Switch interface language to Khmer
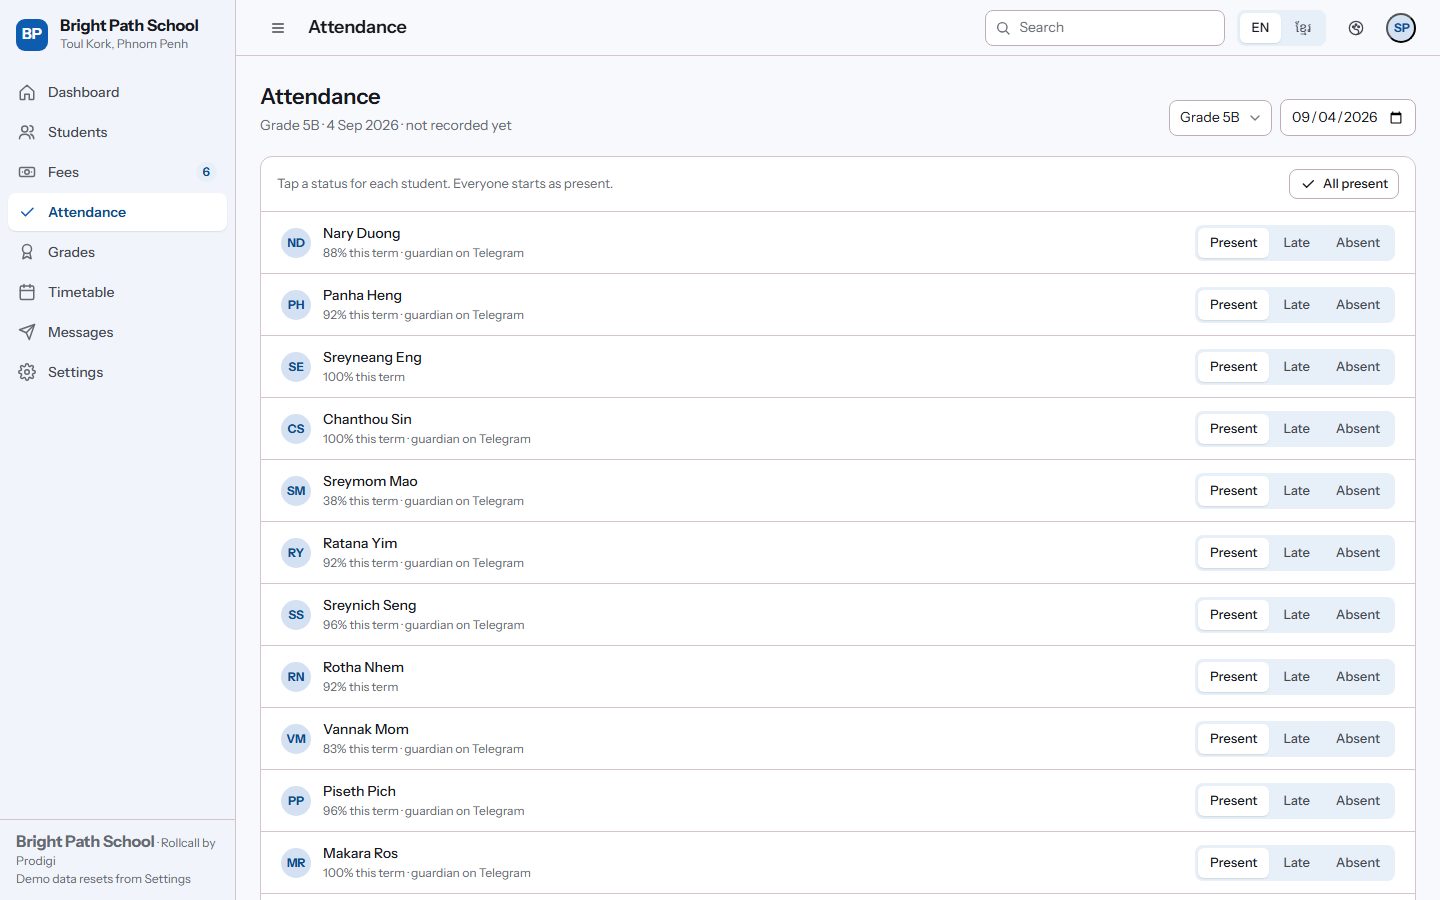The image size is (1440, 900). click(1303, 28)
